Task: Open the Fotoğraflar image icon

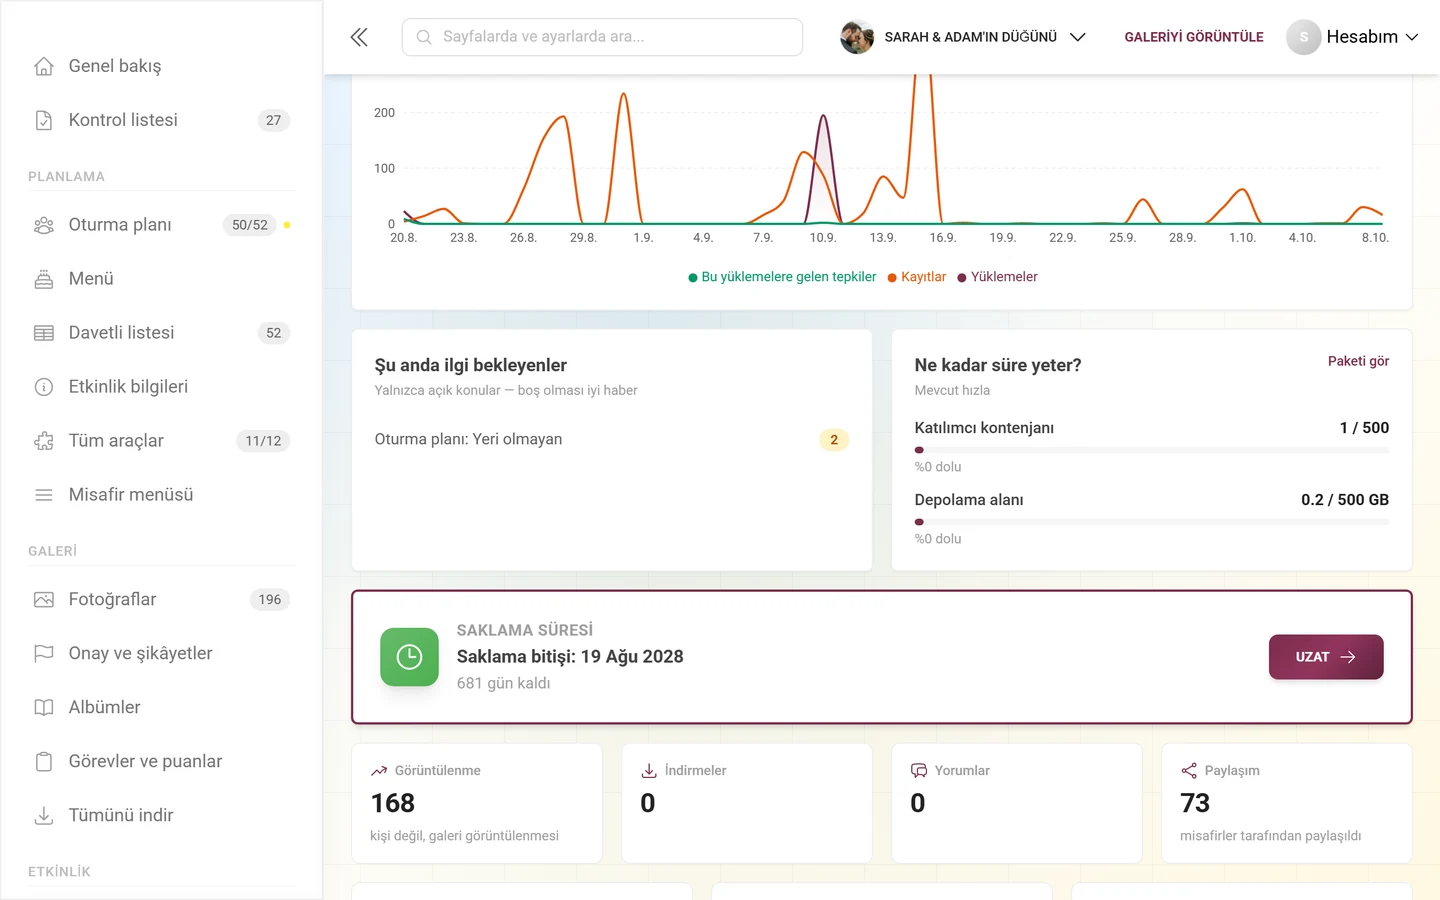Action: point(44,600)
